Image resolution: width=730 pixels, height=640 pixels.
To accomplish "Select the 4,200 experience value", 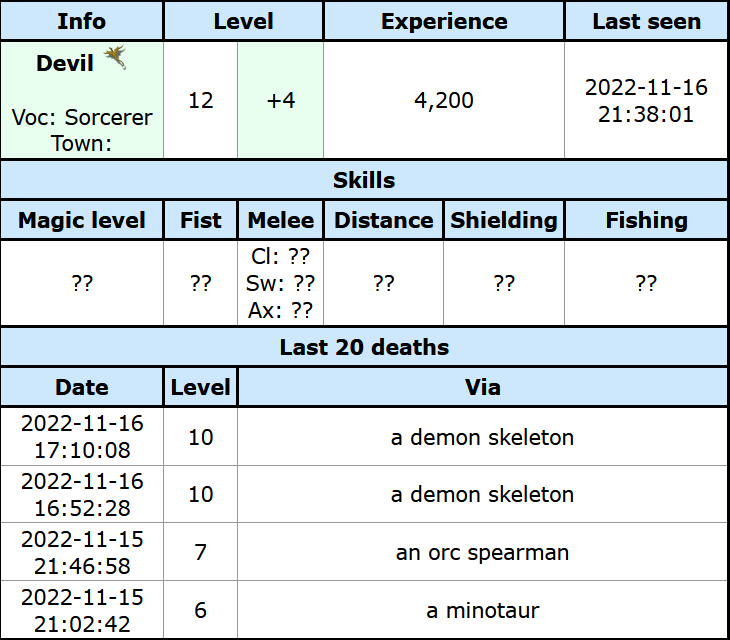I will click(x=444, y=100).
